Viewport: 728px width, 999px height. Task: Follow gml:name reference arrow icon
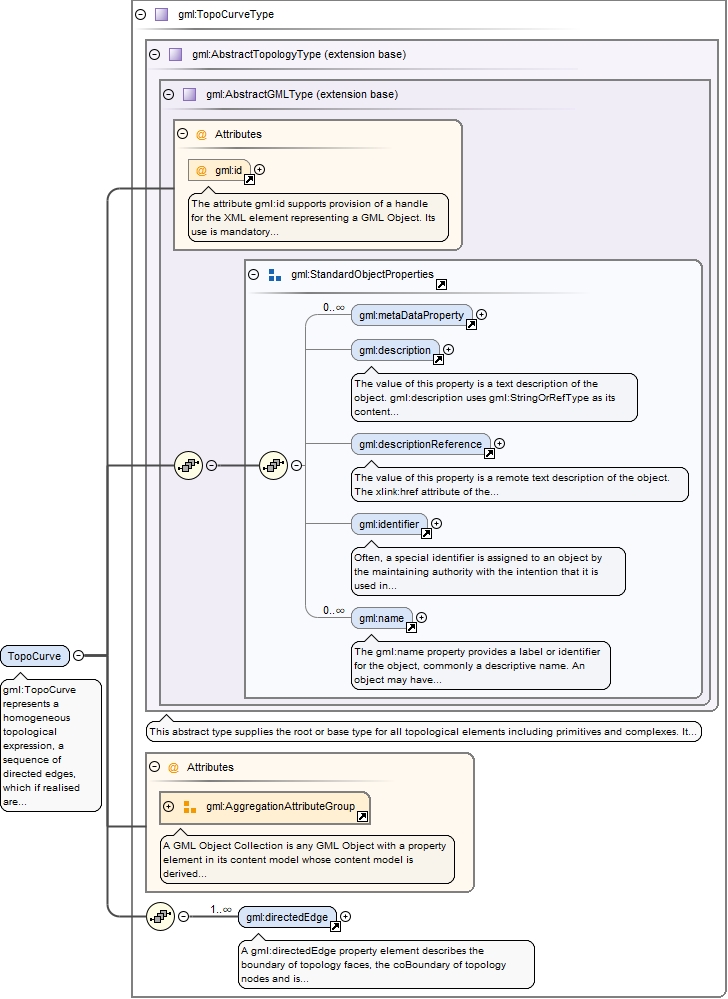411,628
